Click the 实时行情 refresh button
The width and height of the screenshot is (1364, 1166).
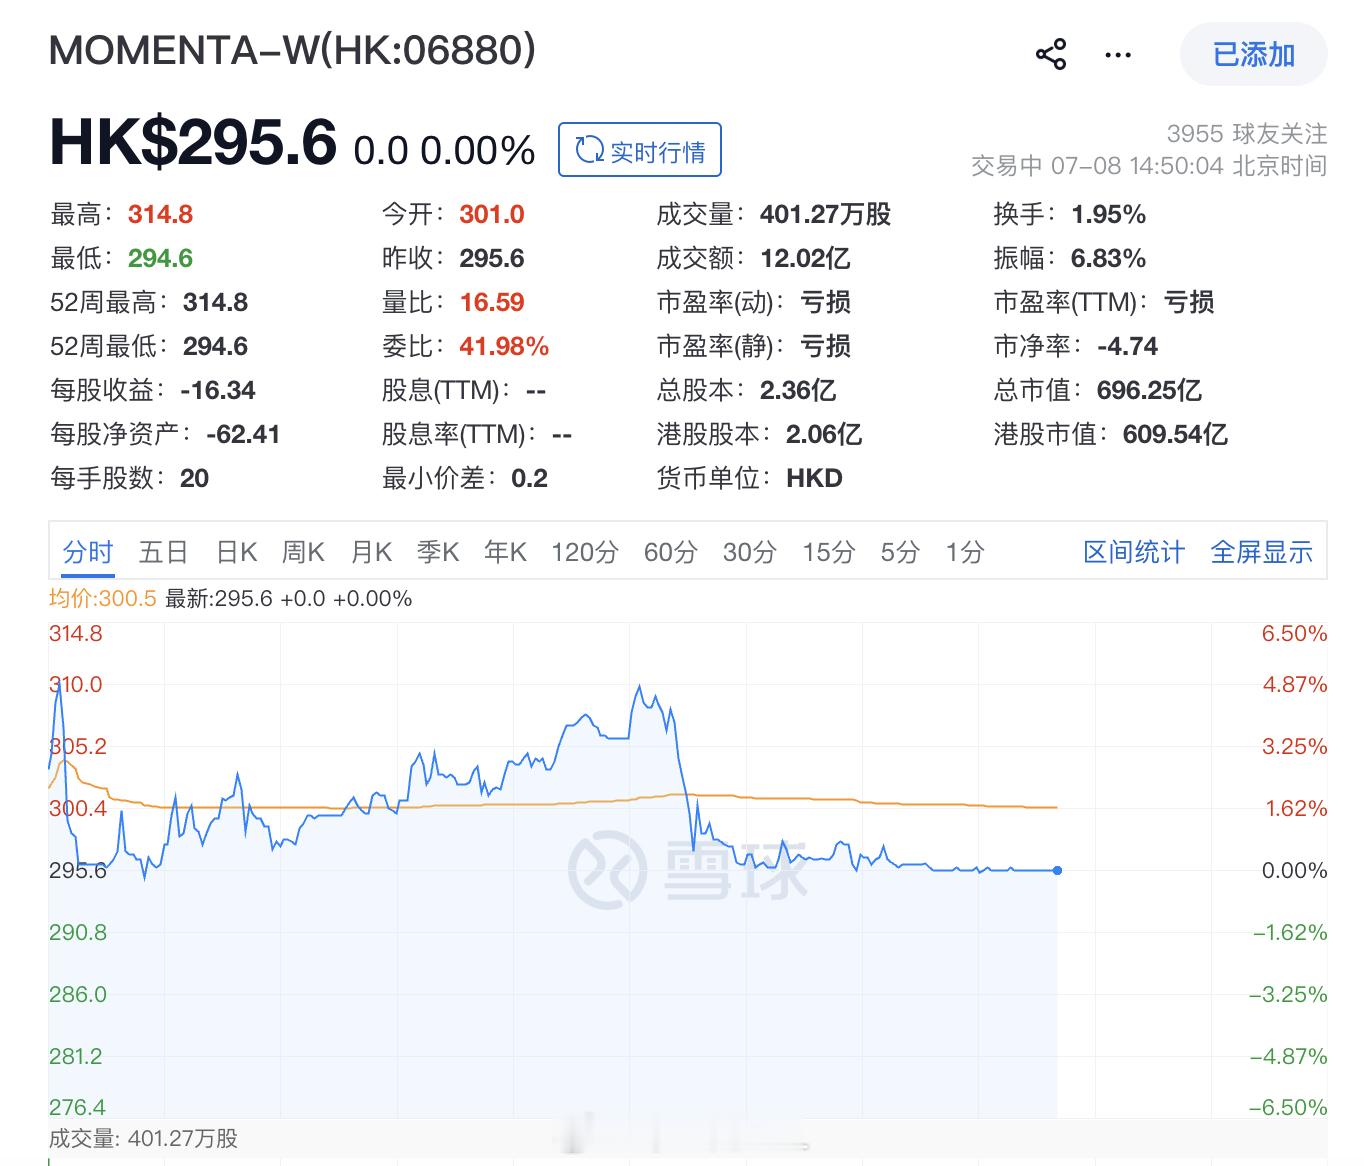pyautogui.click(x=640, y=150)
